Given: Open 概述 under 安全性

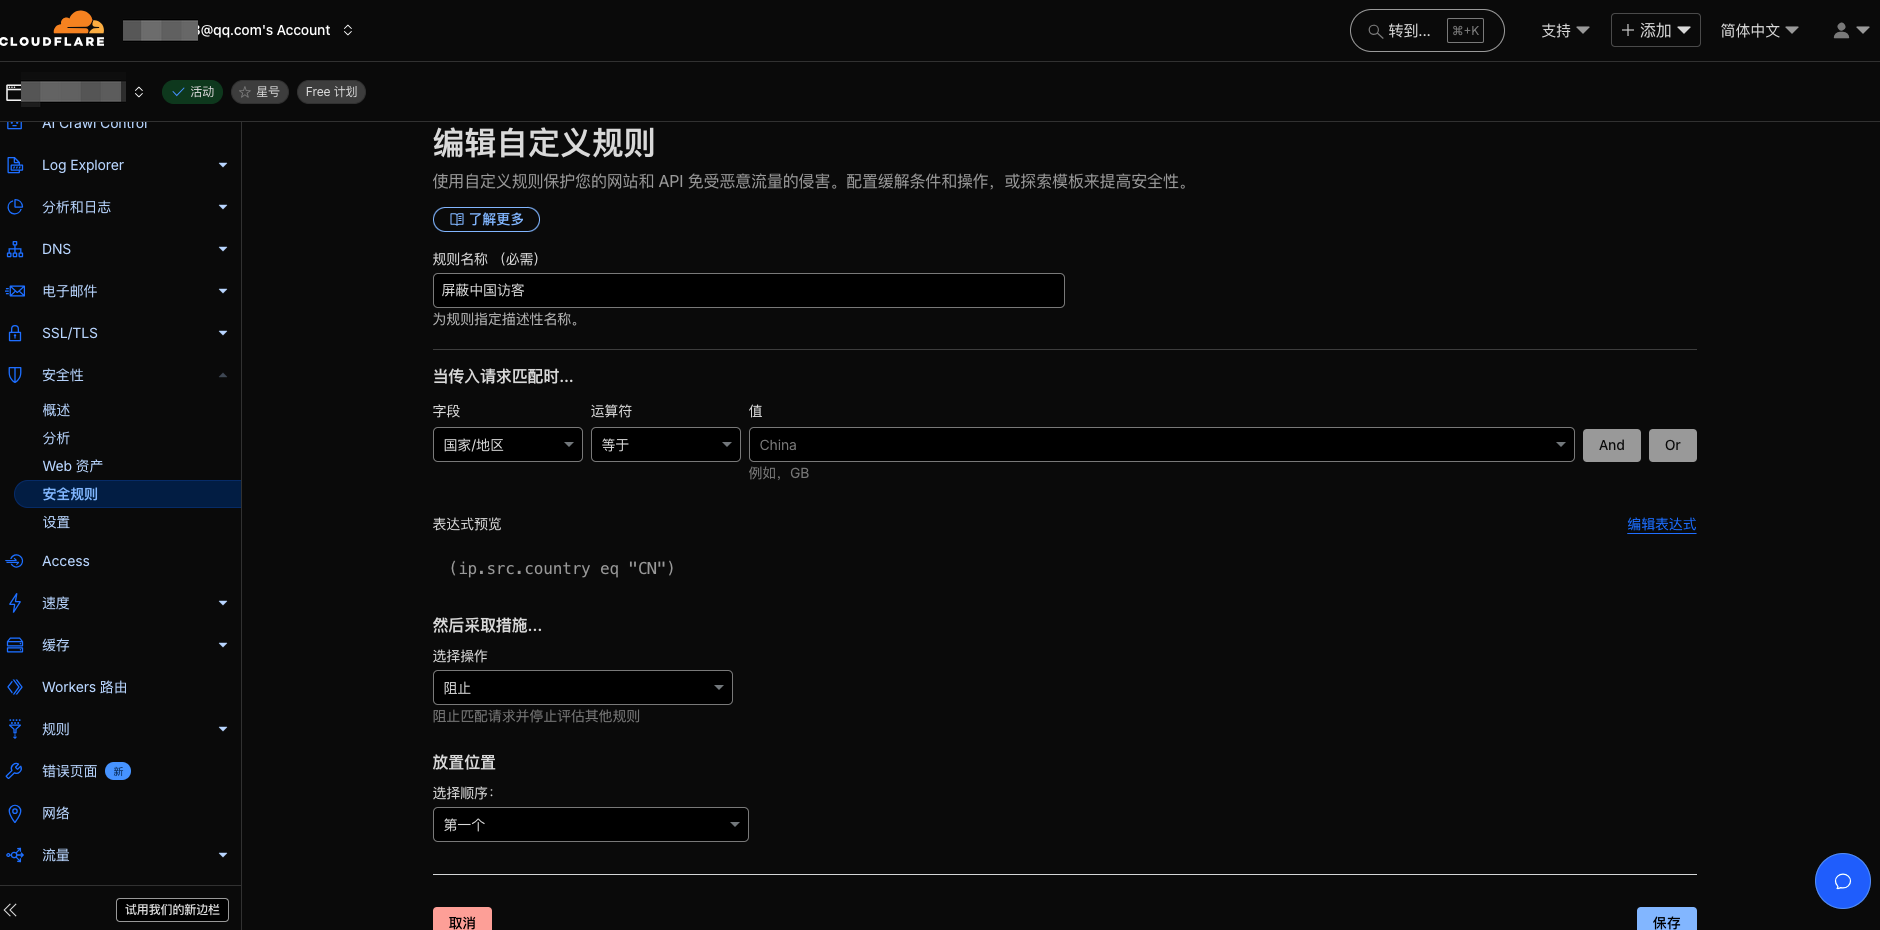Looking at the screenshot, I should click(56, 410).
